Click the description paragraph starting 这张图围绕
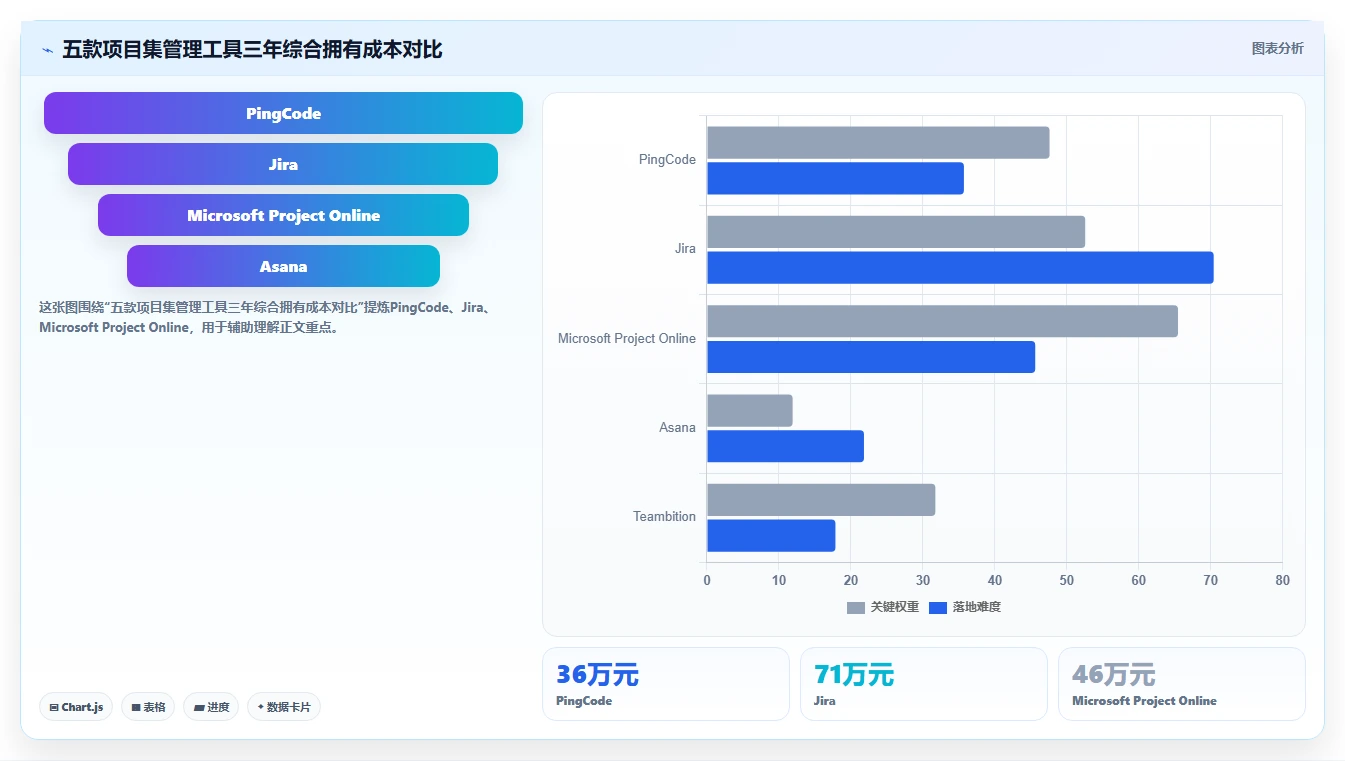 click(x=266, y=317)
